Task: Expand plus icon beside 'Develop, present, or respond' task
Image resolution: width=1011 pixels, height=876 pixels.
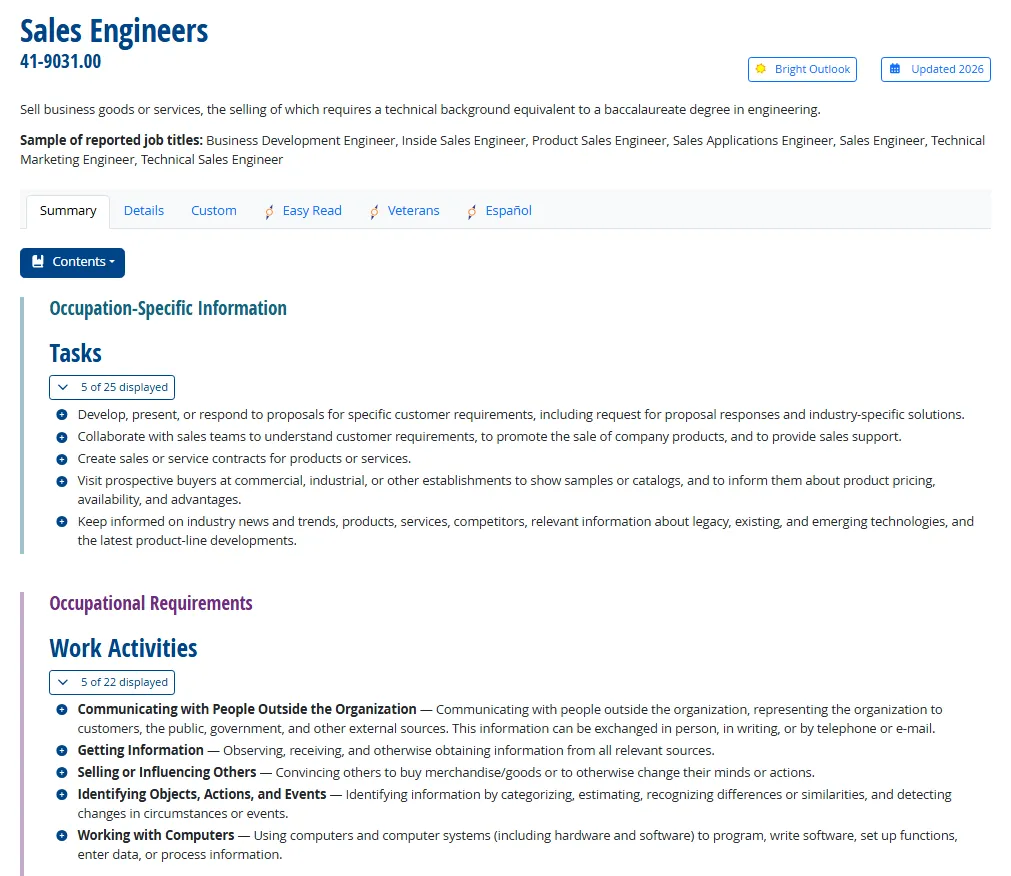Action: [62, 414]
